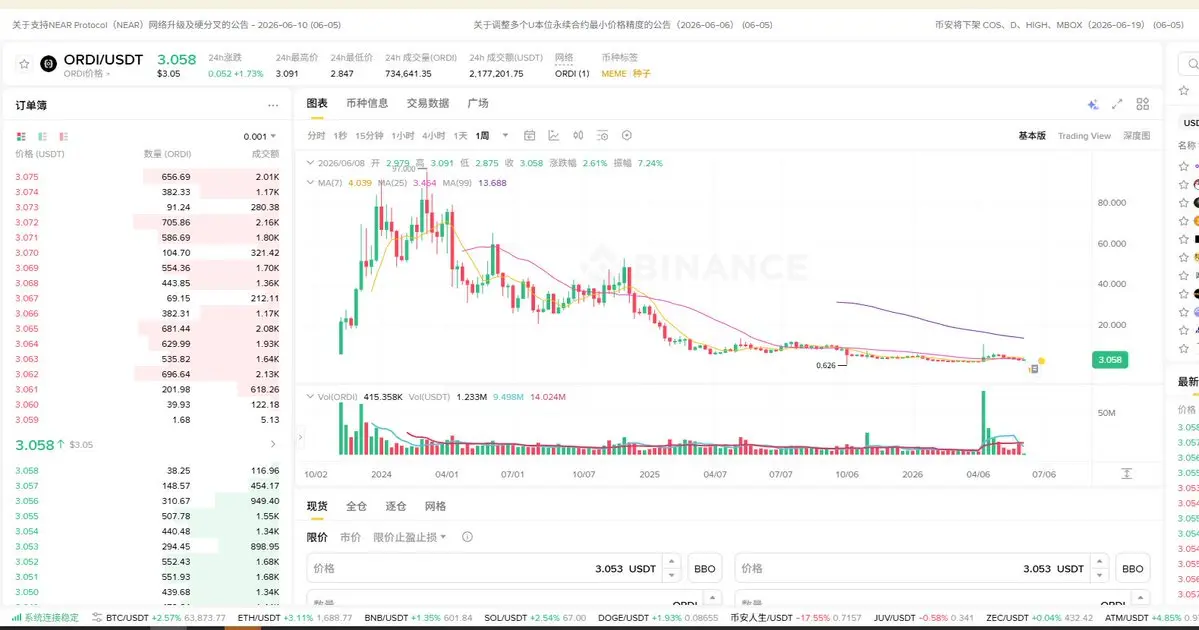Select the 全仓 margin tab
Viewport: 1199px width, 630px height.
[356, 506]
